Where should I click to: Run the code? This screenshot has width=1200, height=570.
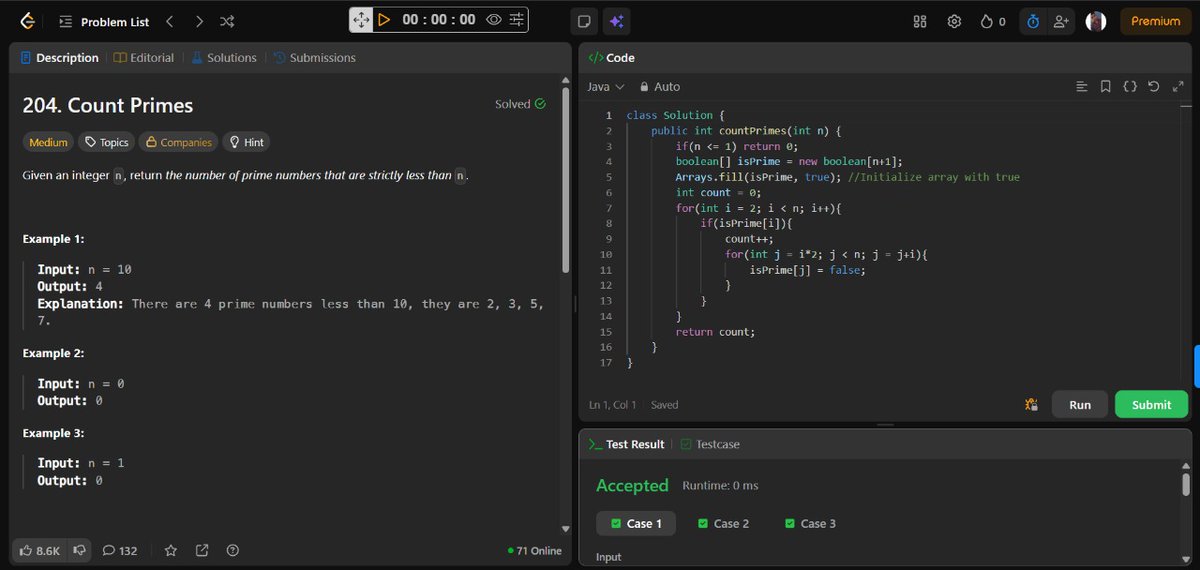(1080, 405)
